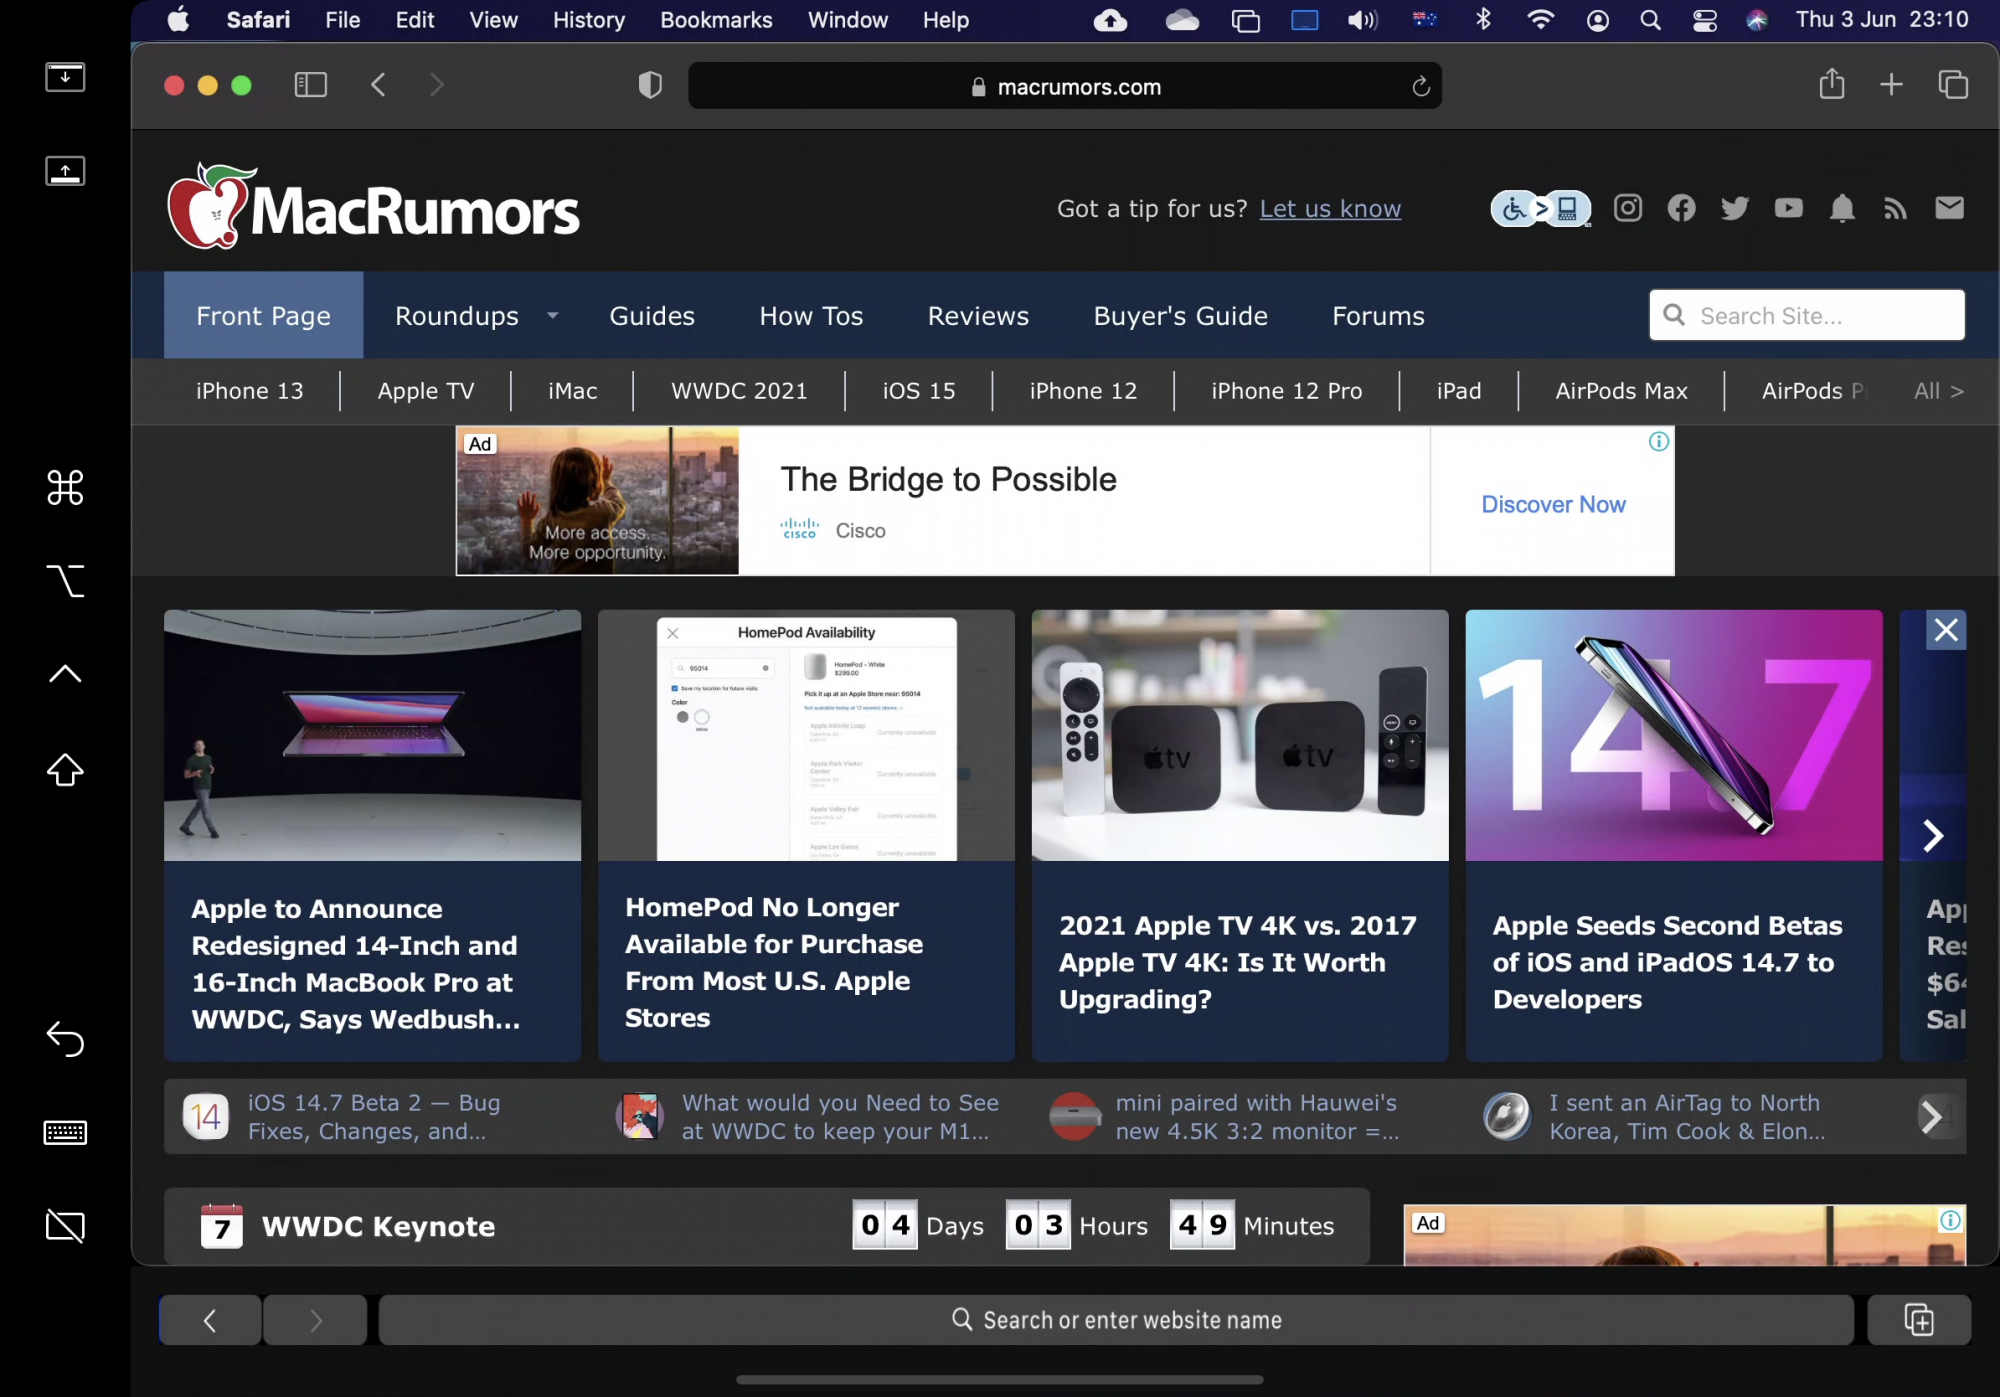2000x1397 pixels.
Task: Open the Buyer's Guide section
Action: tap(1180, 316)
